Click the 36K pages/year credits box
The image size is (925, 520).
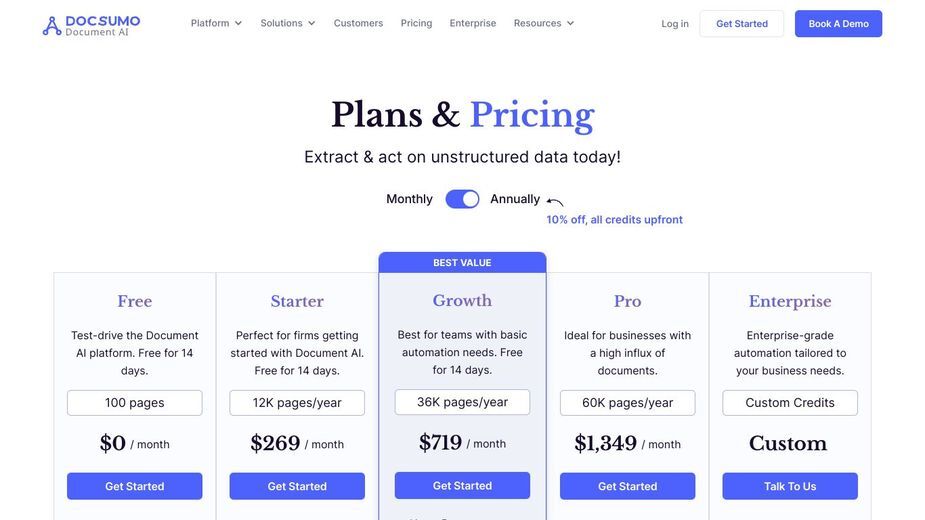tap(462, 402)
